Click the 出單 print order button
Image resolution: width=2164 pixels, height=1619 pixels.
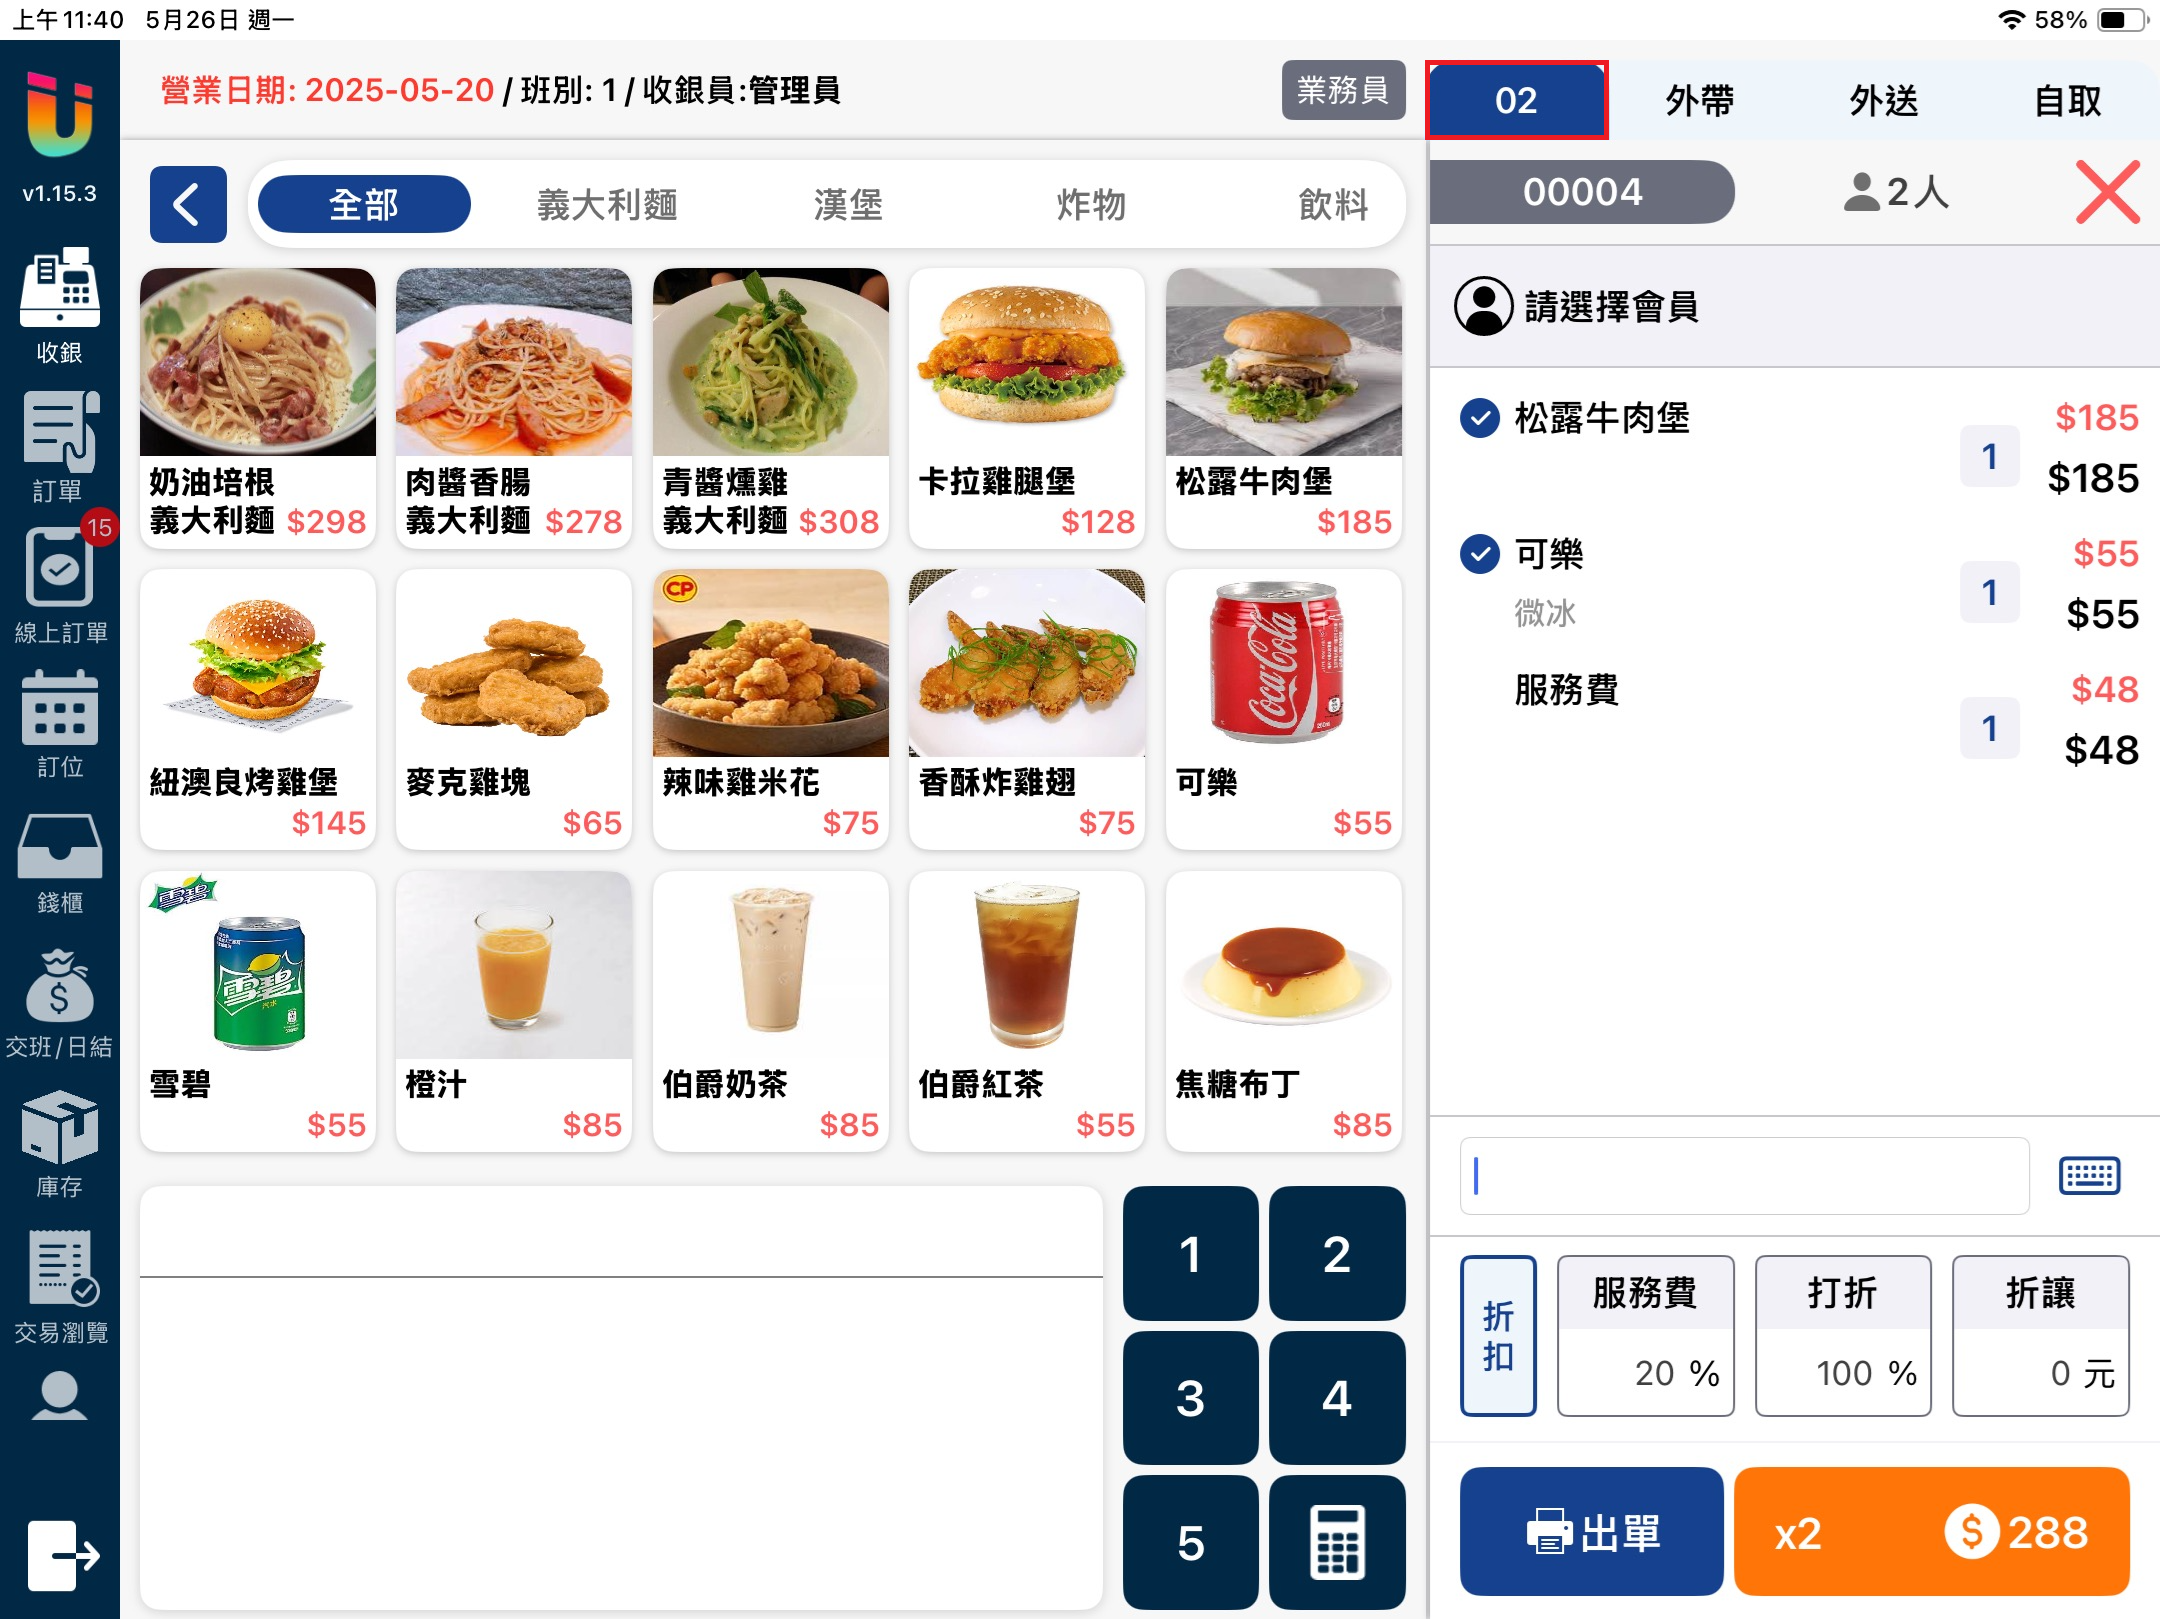(1592, 1531)
